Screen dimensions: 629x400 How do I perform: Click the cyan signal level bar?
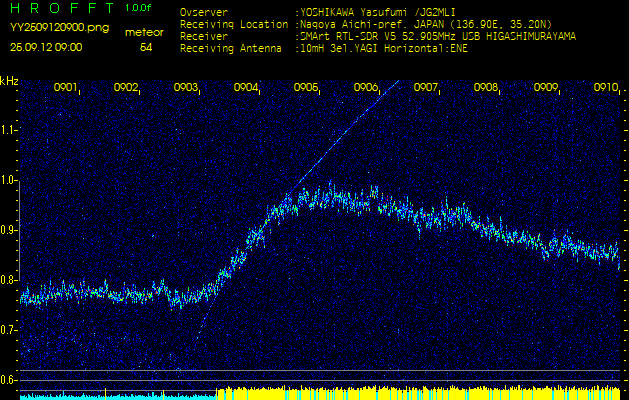click(110, 395)
